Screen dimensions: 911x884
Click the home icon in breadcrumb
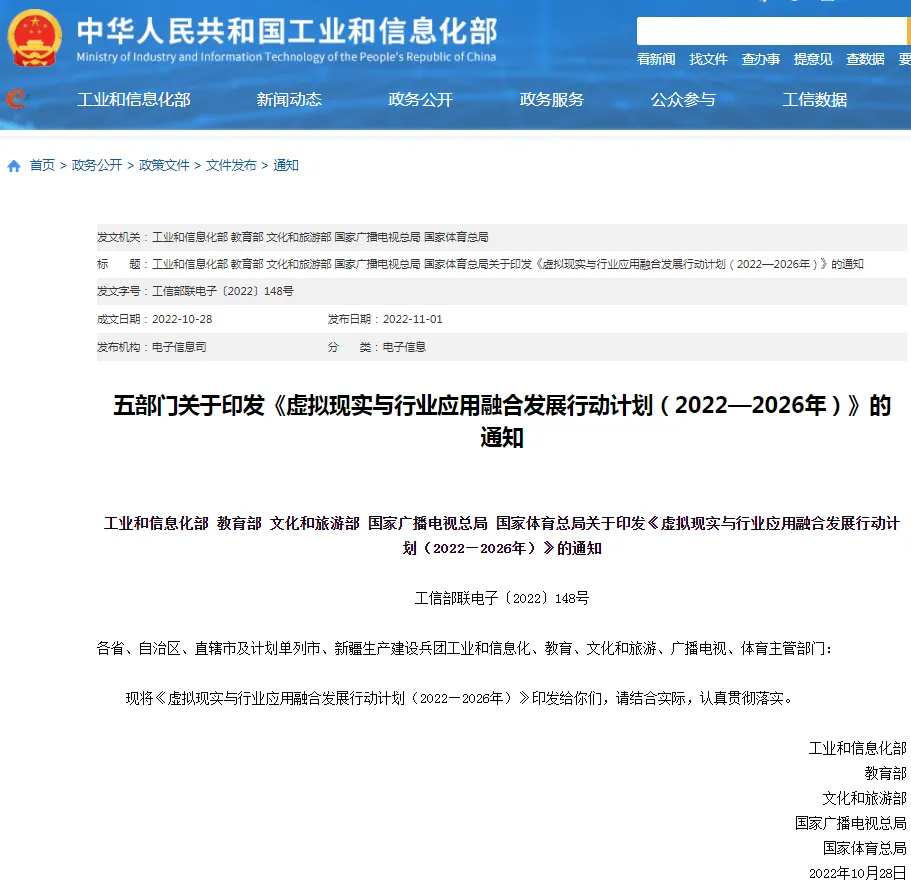click(x=14, y=166)
